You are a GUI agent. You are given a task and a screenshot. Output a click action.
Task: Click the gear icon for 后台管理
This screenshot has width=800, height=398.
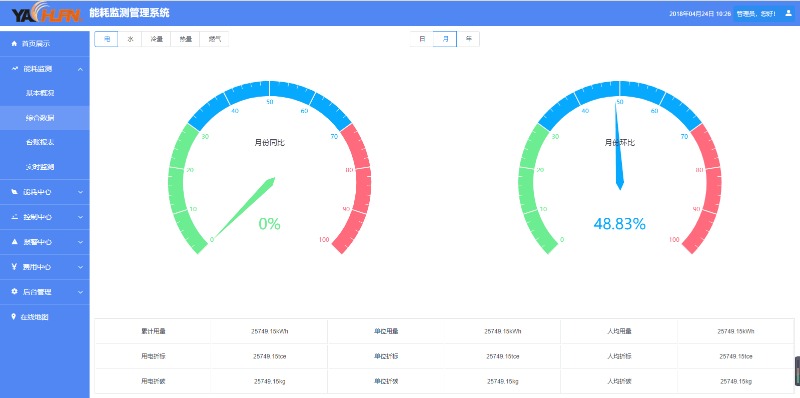pyautogui.click(x=14, y=292)
